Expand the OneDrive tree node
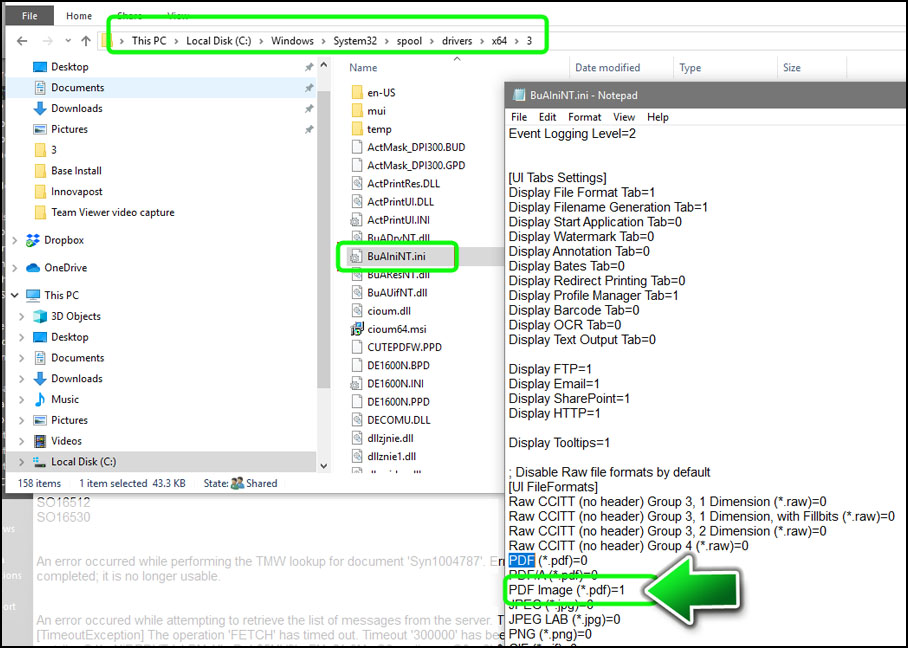The height and width of the screenshot is (648, 908). tap(14, 268)
